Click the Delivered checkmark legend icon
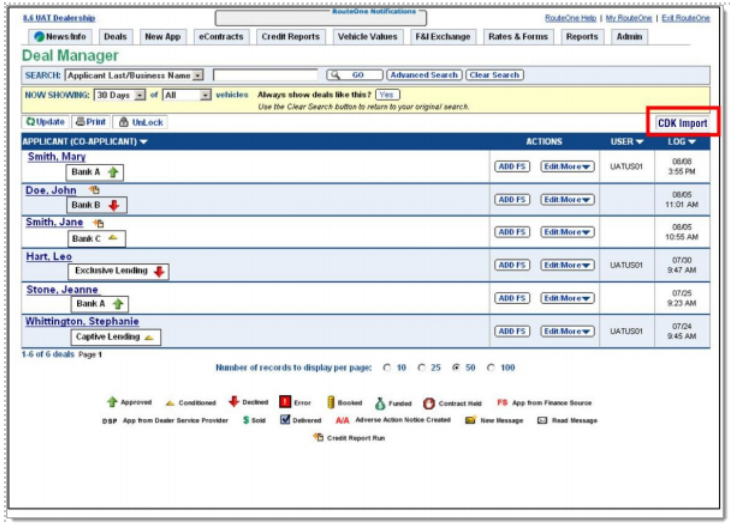This screenshot has width=730, height=524. [285, 419]
